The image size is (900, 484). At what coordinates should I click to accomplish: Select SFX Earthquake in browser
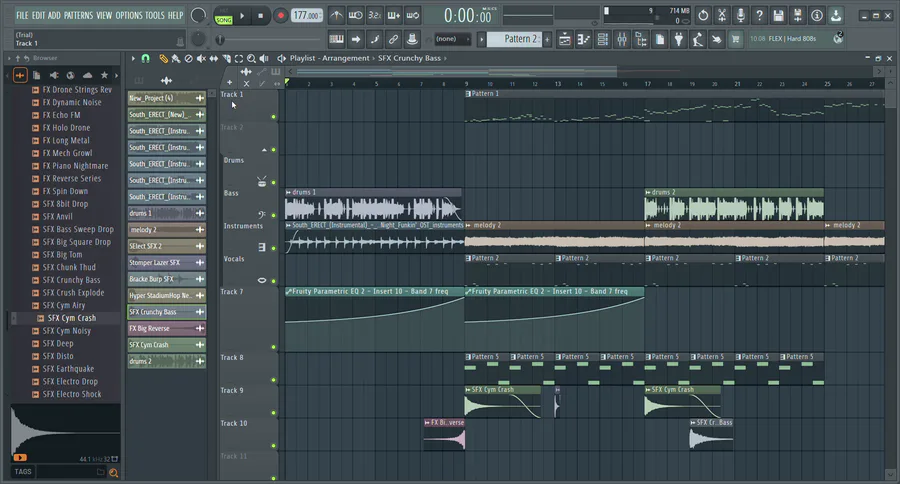tap(68, 369)
